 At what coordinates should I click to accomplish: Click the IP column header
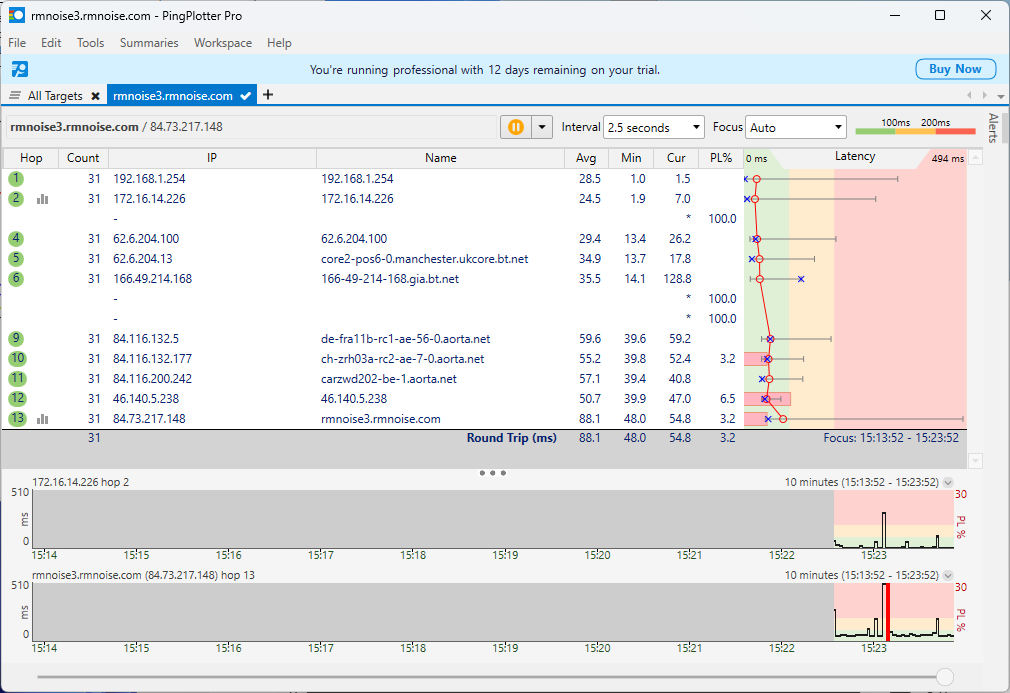pyautogui.click(x=212, y=158)
